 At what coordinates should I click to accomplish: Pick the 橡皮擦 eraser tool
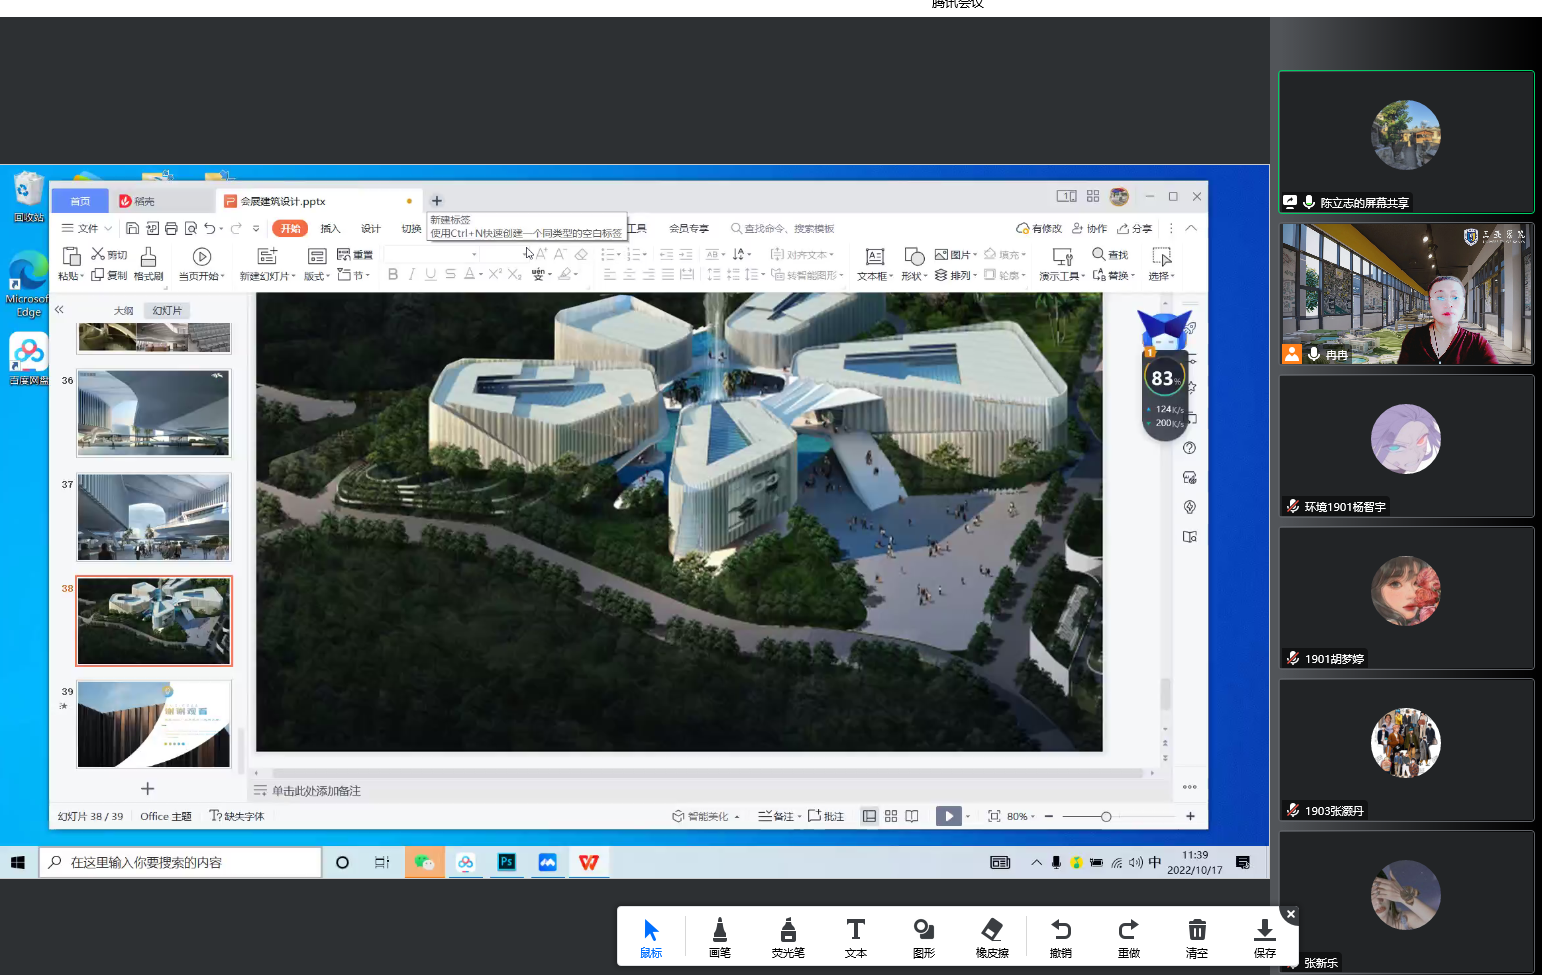coord(991,937)
